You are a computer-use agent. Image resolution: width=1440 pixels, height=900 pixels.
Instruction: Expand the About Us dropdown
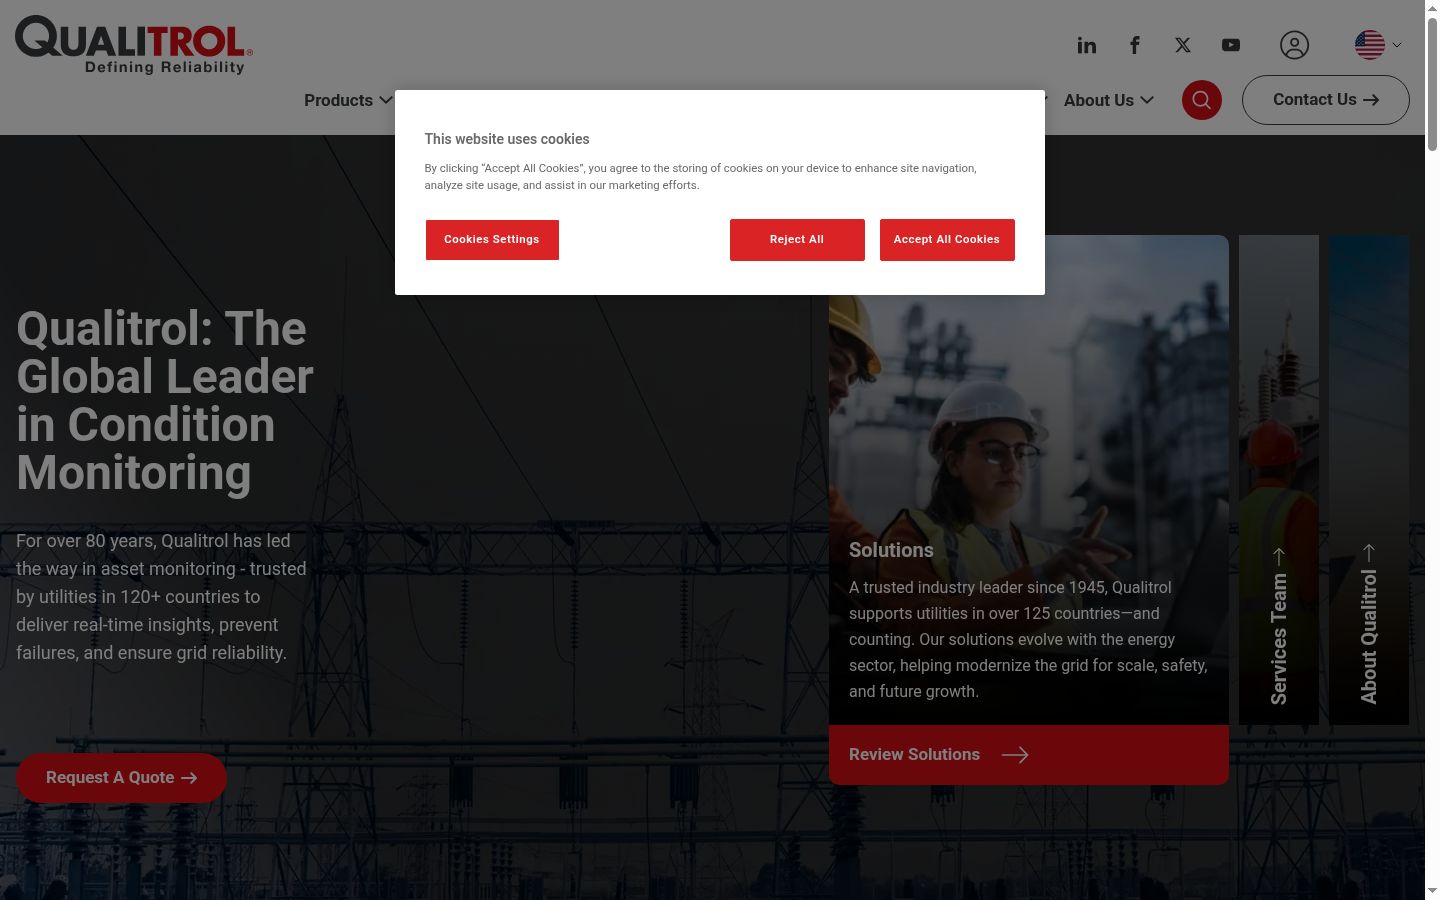click(x=1109, y=100)
